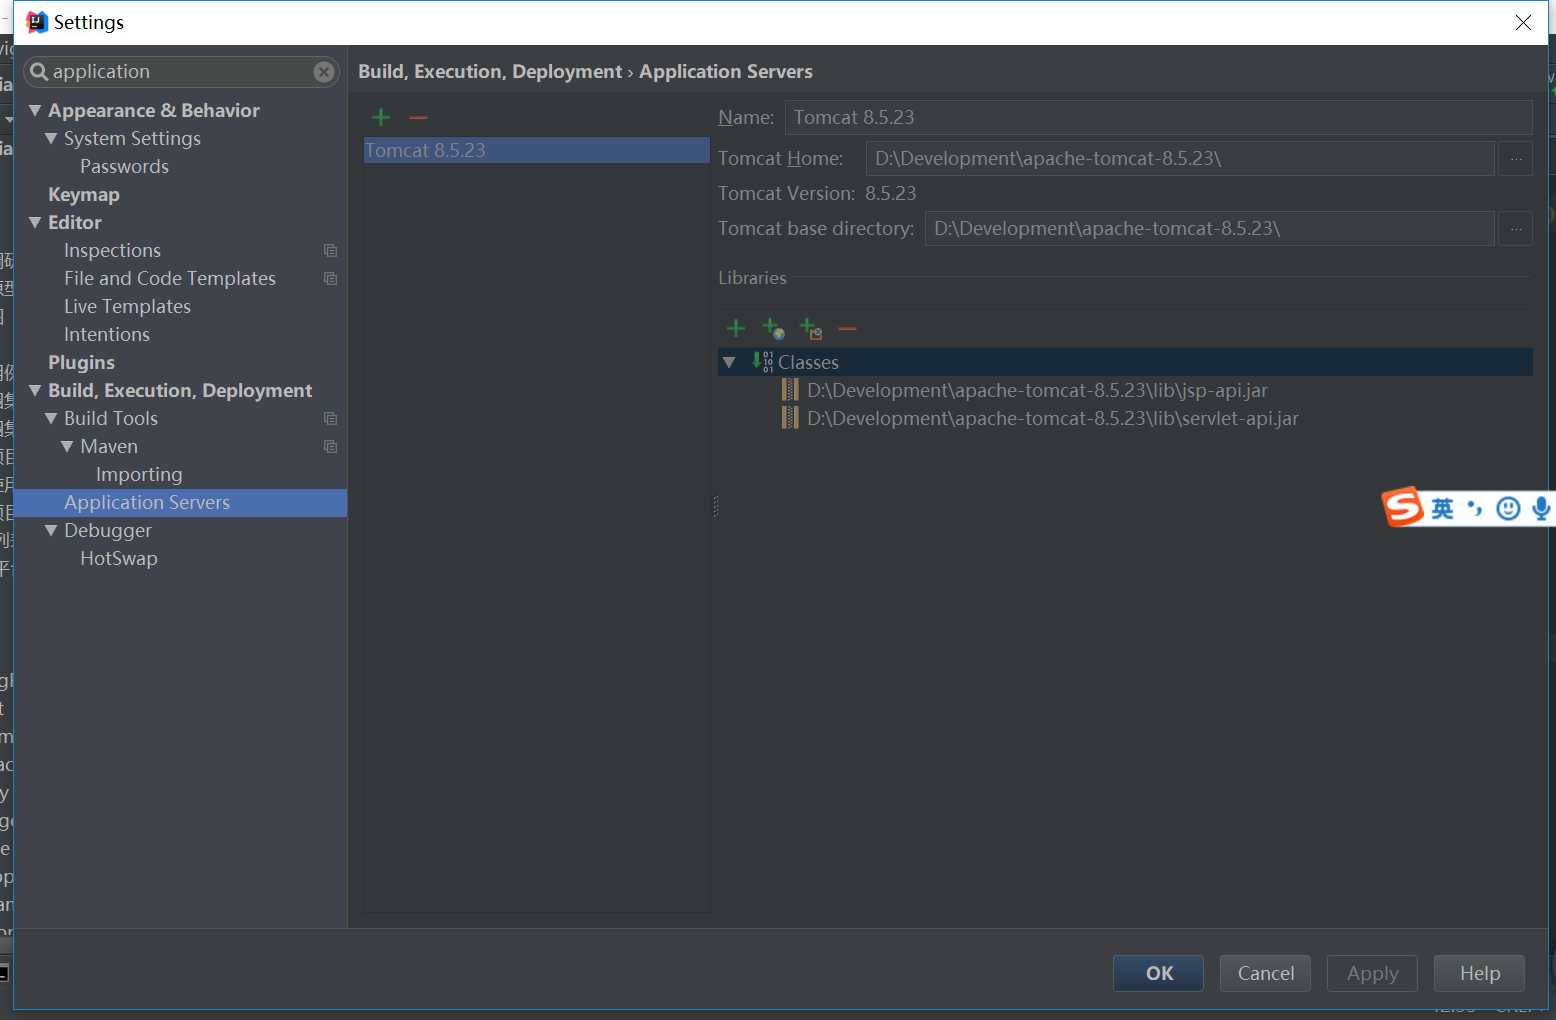Remove the selected library entry

pyautogui.click(x=848, y=328)
